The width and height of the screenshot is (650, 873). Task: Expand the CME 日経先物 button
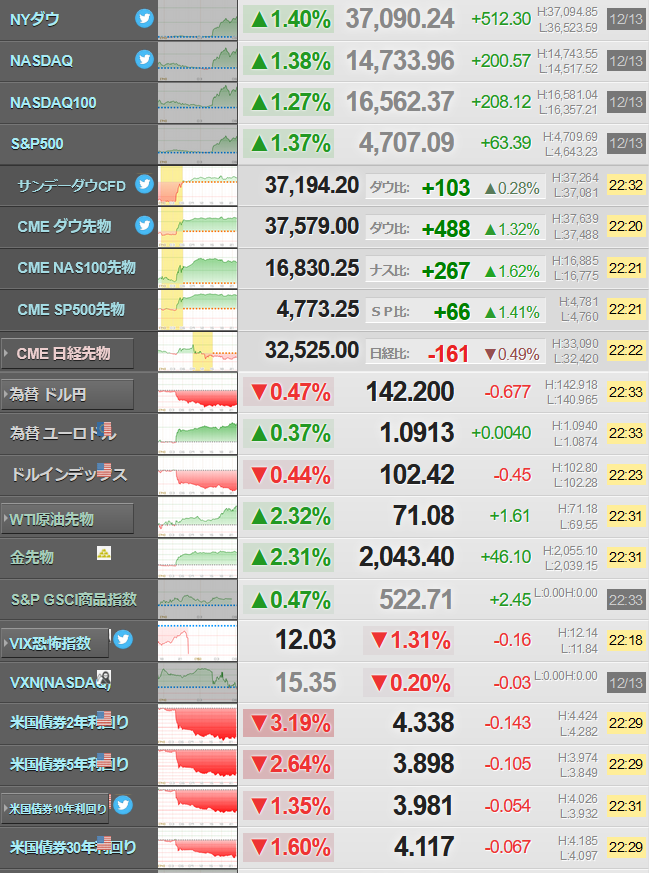(67, 353)
